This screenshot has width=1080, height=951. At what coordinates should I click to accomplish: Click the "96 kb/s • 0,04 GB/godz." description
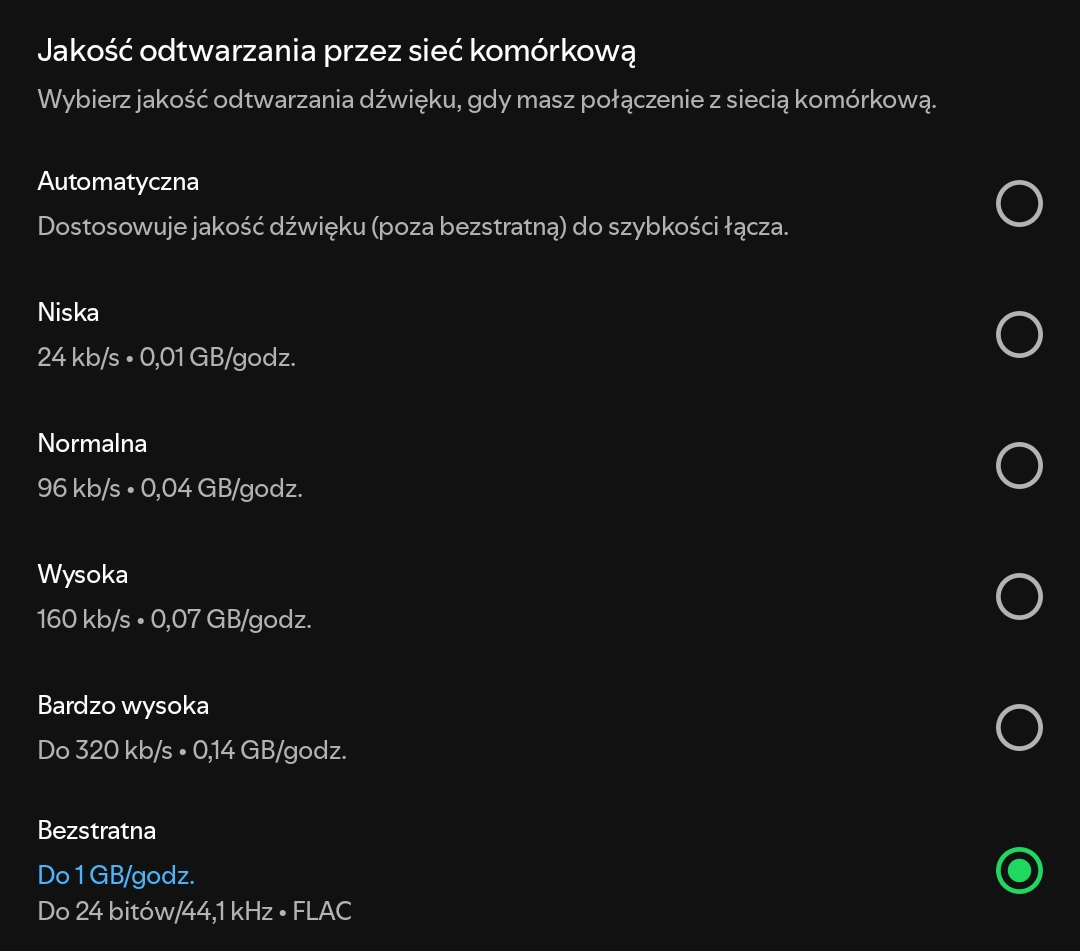tap(170, 489)
